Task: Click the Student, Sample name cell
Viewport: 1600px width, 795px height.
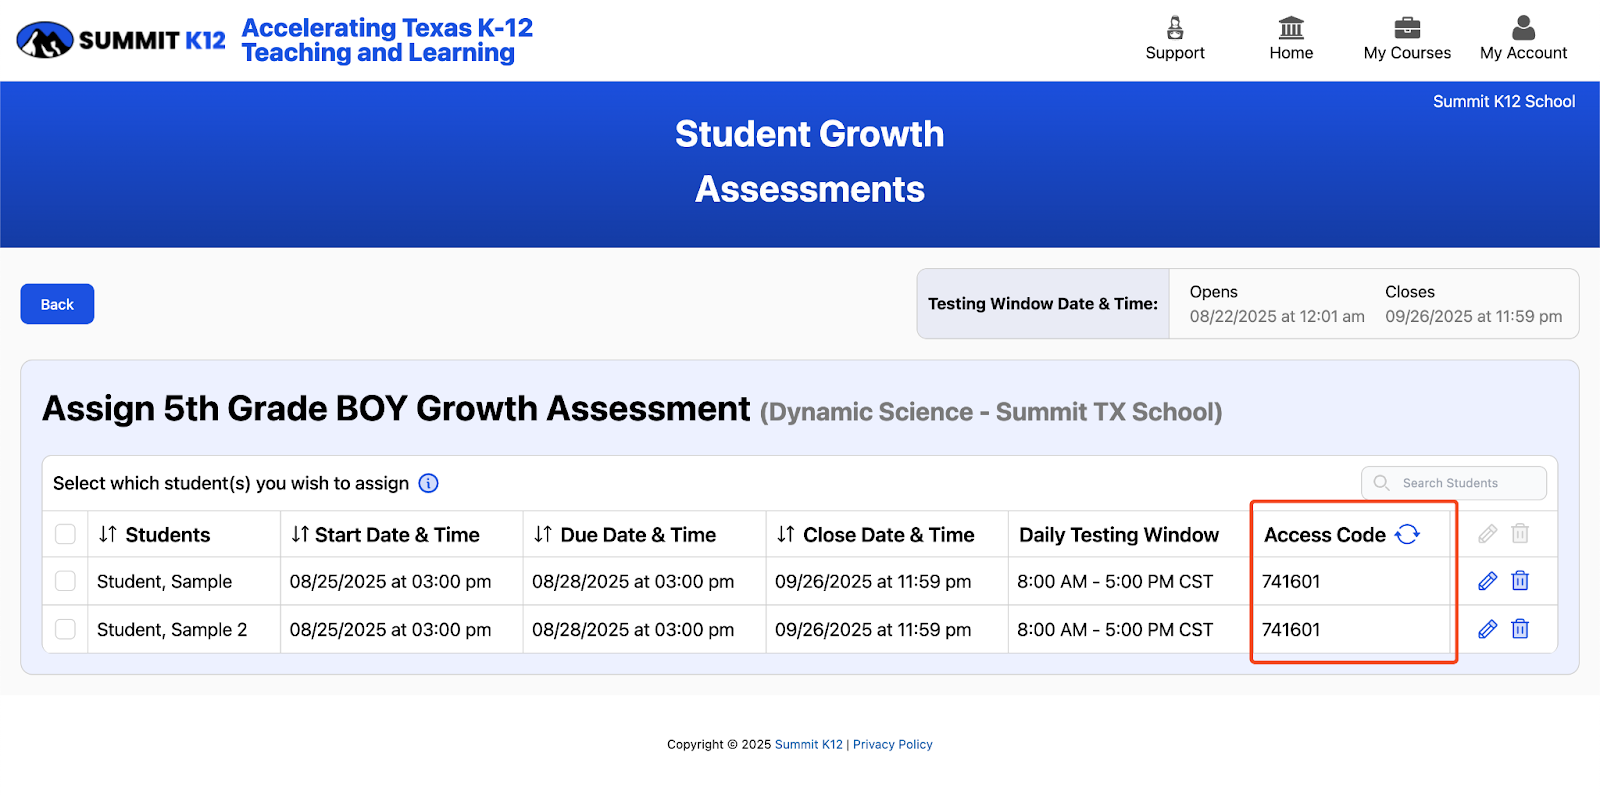Action: point(164,581)
